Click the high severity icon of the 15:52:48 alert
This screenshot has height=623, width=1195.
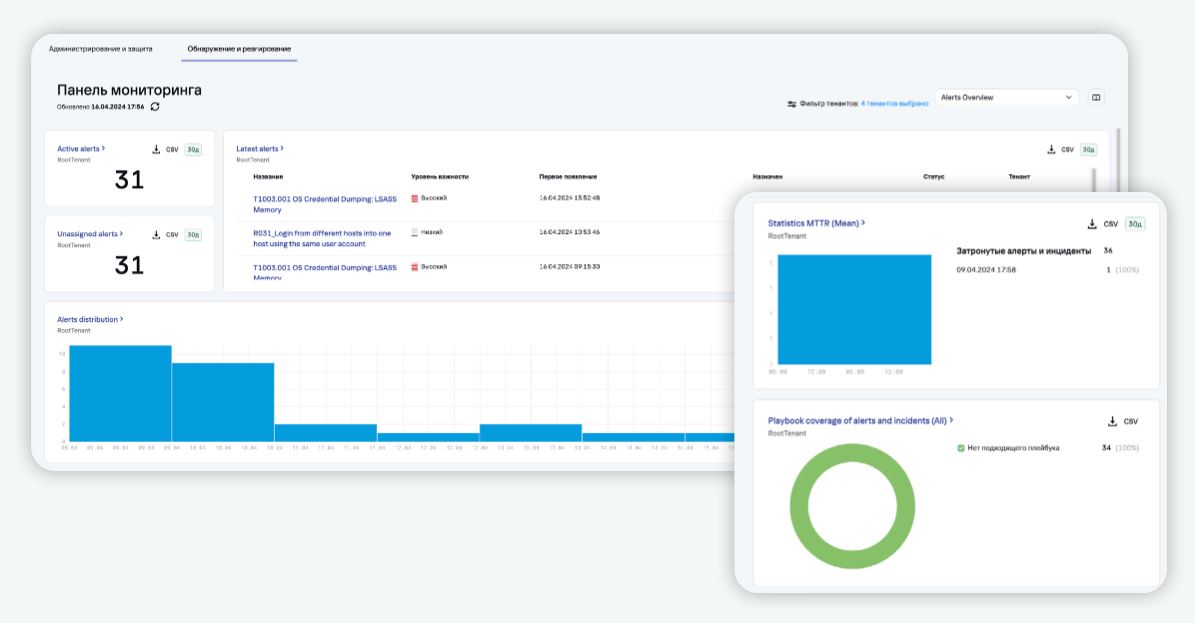[415, 198]
